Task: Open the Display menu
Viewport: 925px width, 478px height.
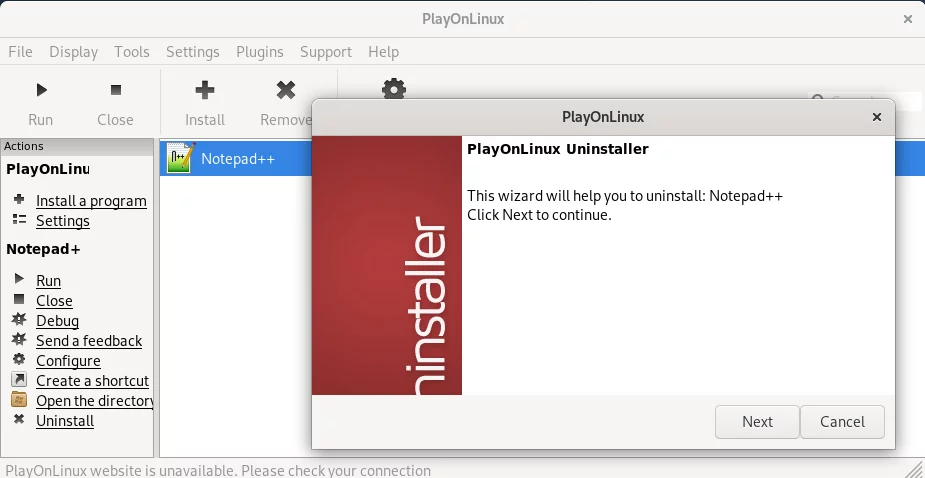Action: click(73, 52)
